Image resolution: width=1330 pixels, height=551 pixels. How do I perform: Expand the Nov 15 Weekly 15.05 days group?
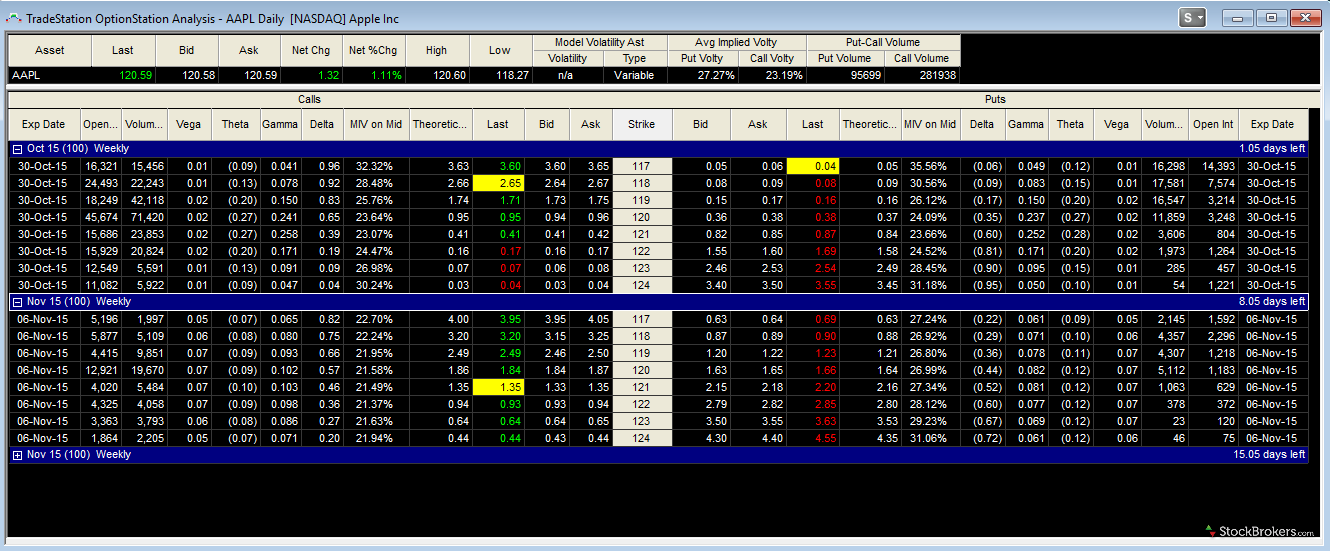coord(16,454)
